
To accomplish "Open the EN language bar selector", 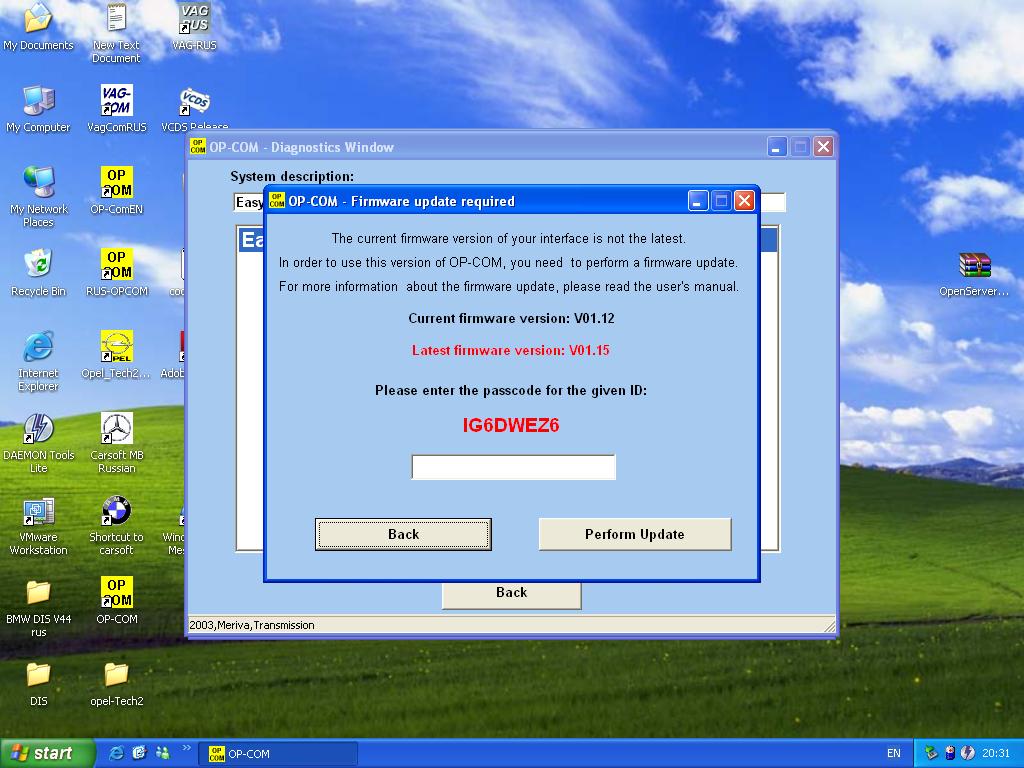I will coord(893,754).
